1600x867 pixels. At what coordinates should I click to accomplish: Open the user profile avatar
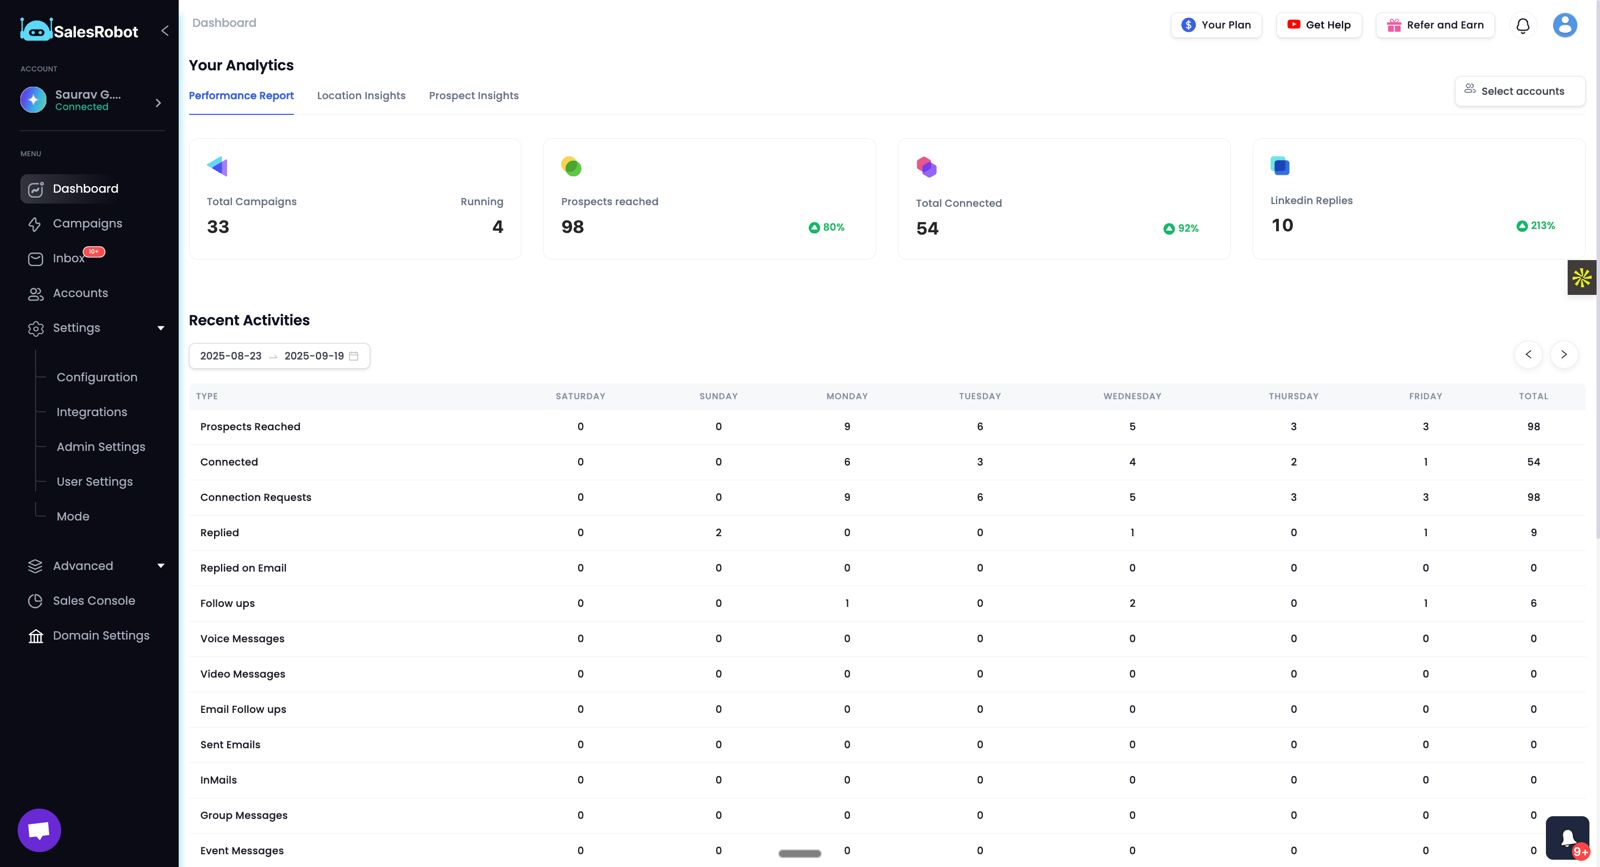tap(1564, 25)
